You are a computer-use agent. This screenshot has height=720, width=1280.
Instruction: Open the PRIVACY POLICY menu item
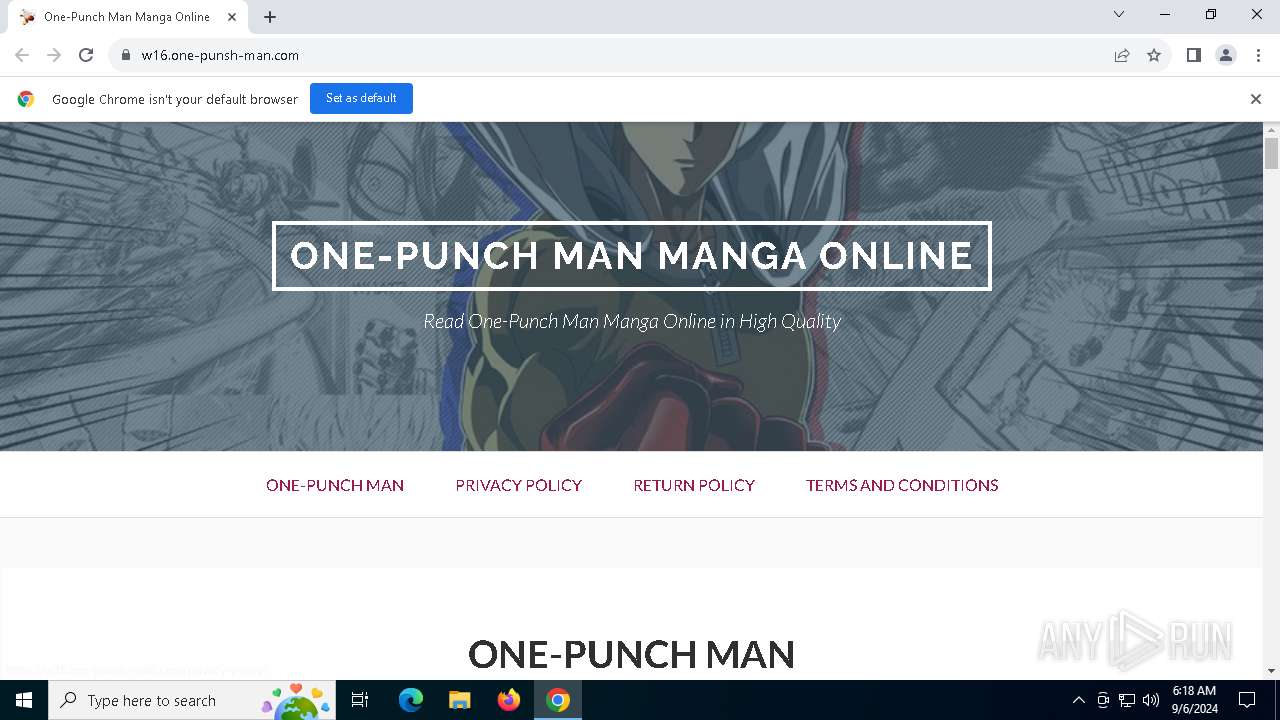pos(518,485)
